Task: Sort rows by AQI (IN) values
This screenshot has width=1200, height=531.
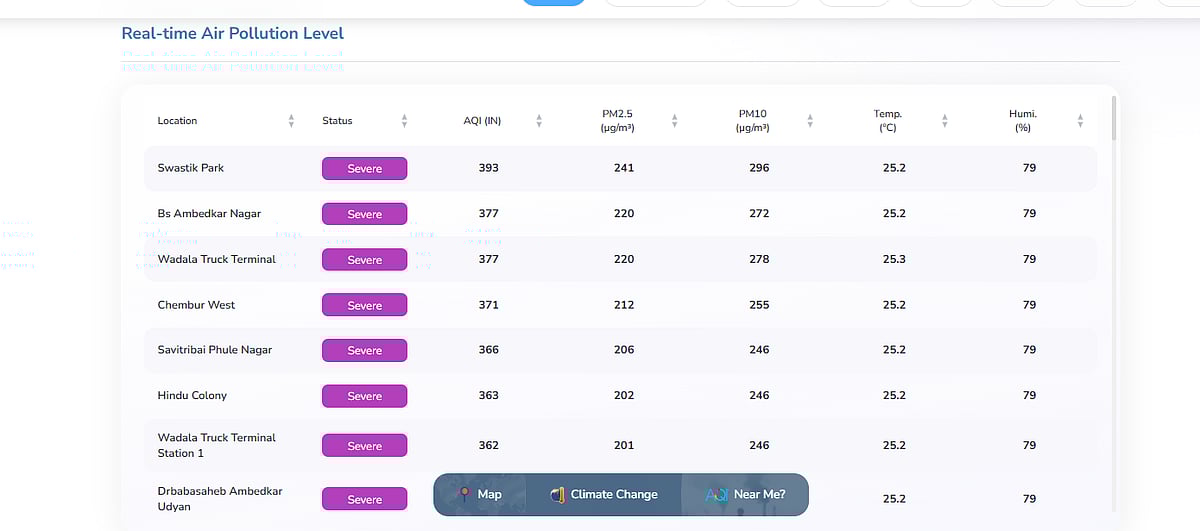Action: 539,121
